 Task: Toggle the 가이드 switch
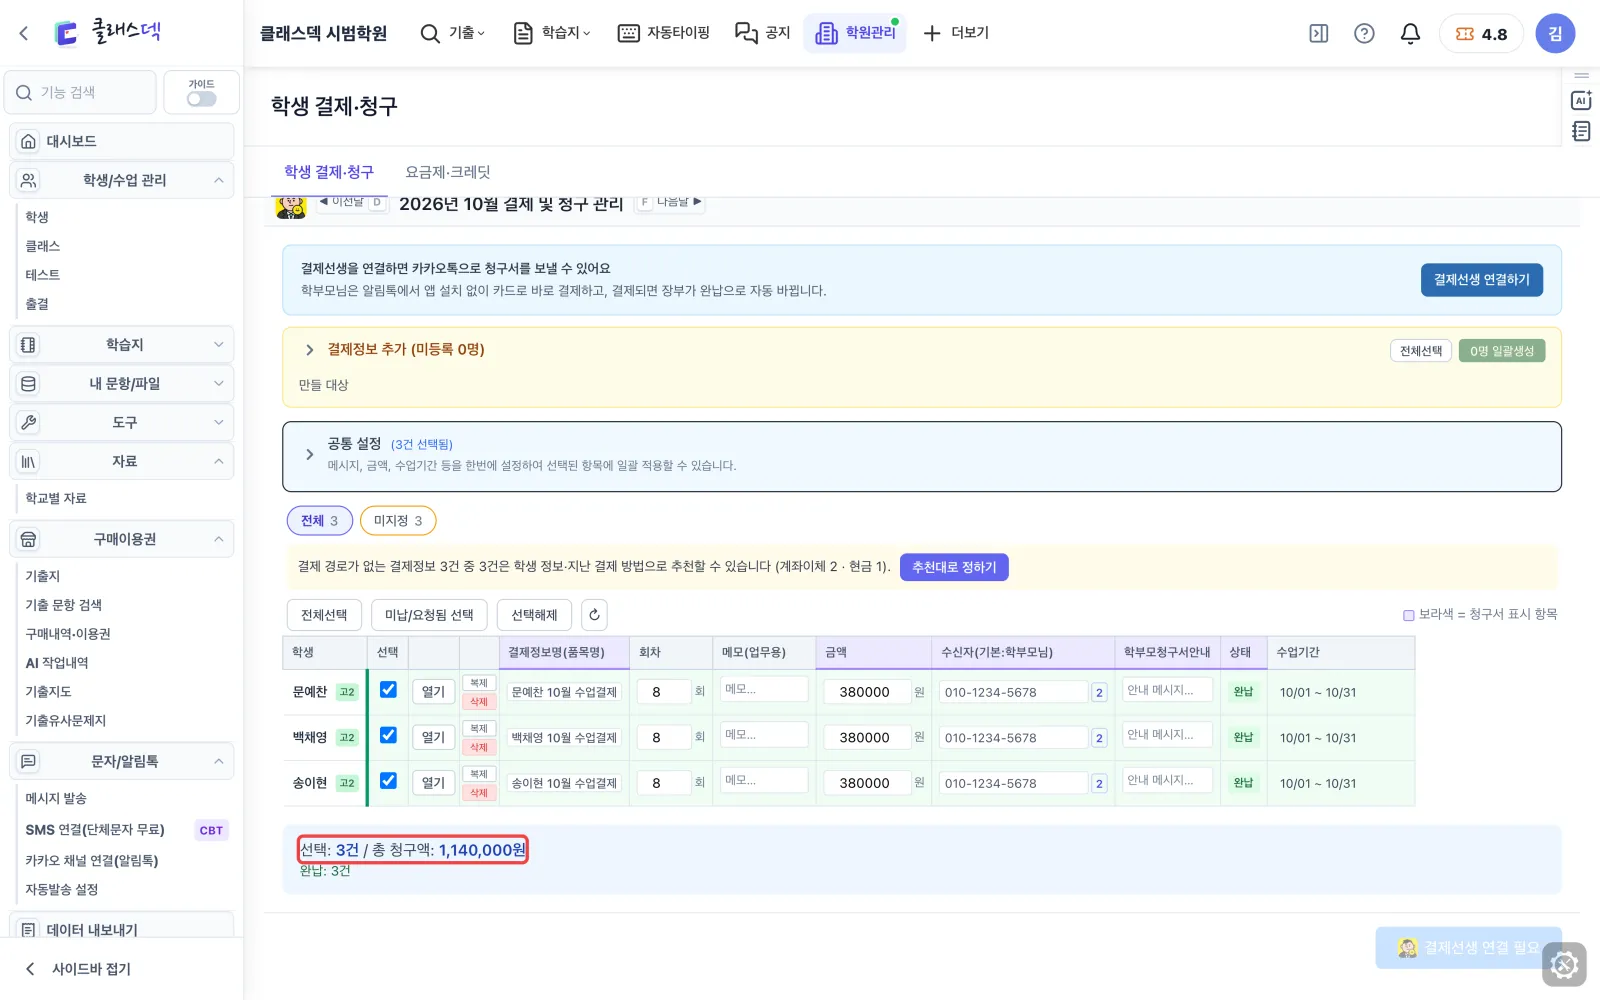coord(201,99)
